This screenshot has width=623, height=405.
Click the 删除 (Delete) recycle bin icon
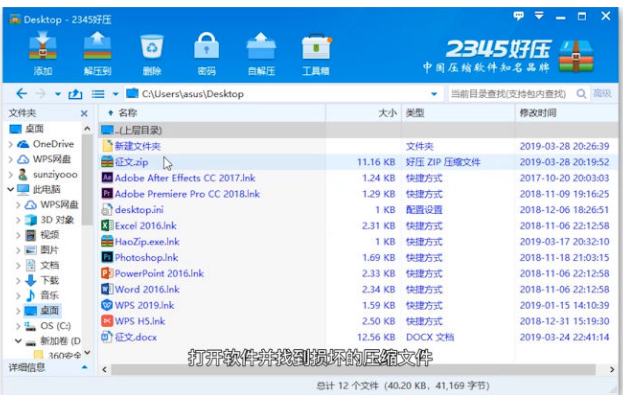(152, 53)
